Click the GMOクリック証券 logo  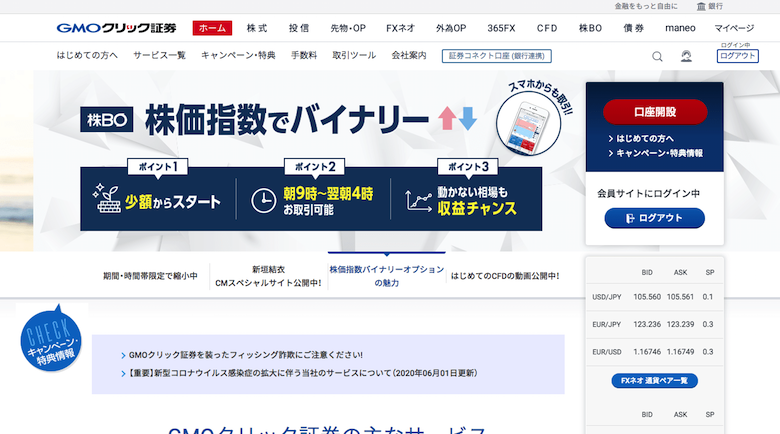[x=118, y=28]
